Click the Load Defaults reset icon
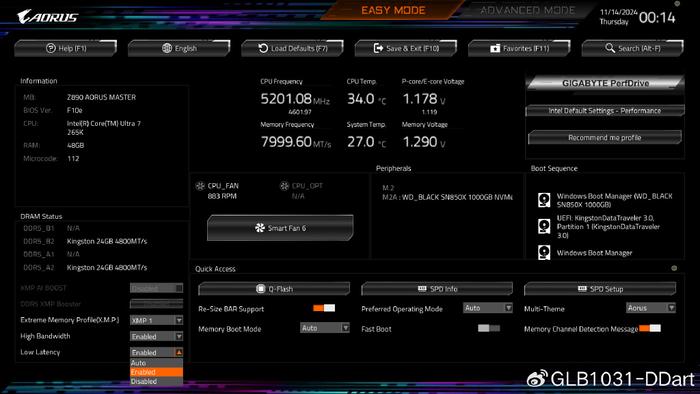 click(x=263, y=48)
